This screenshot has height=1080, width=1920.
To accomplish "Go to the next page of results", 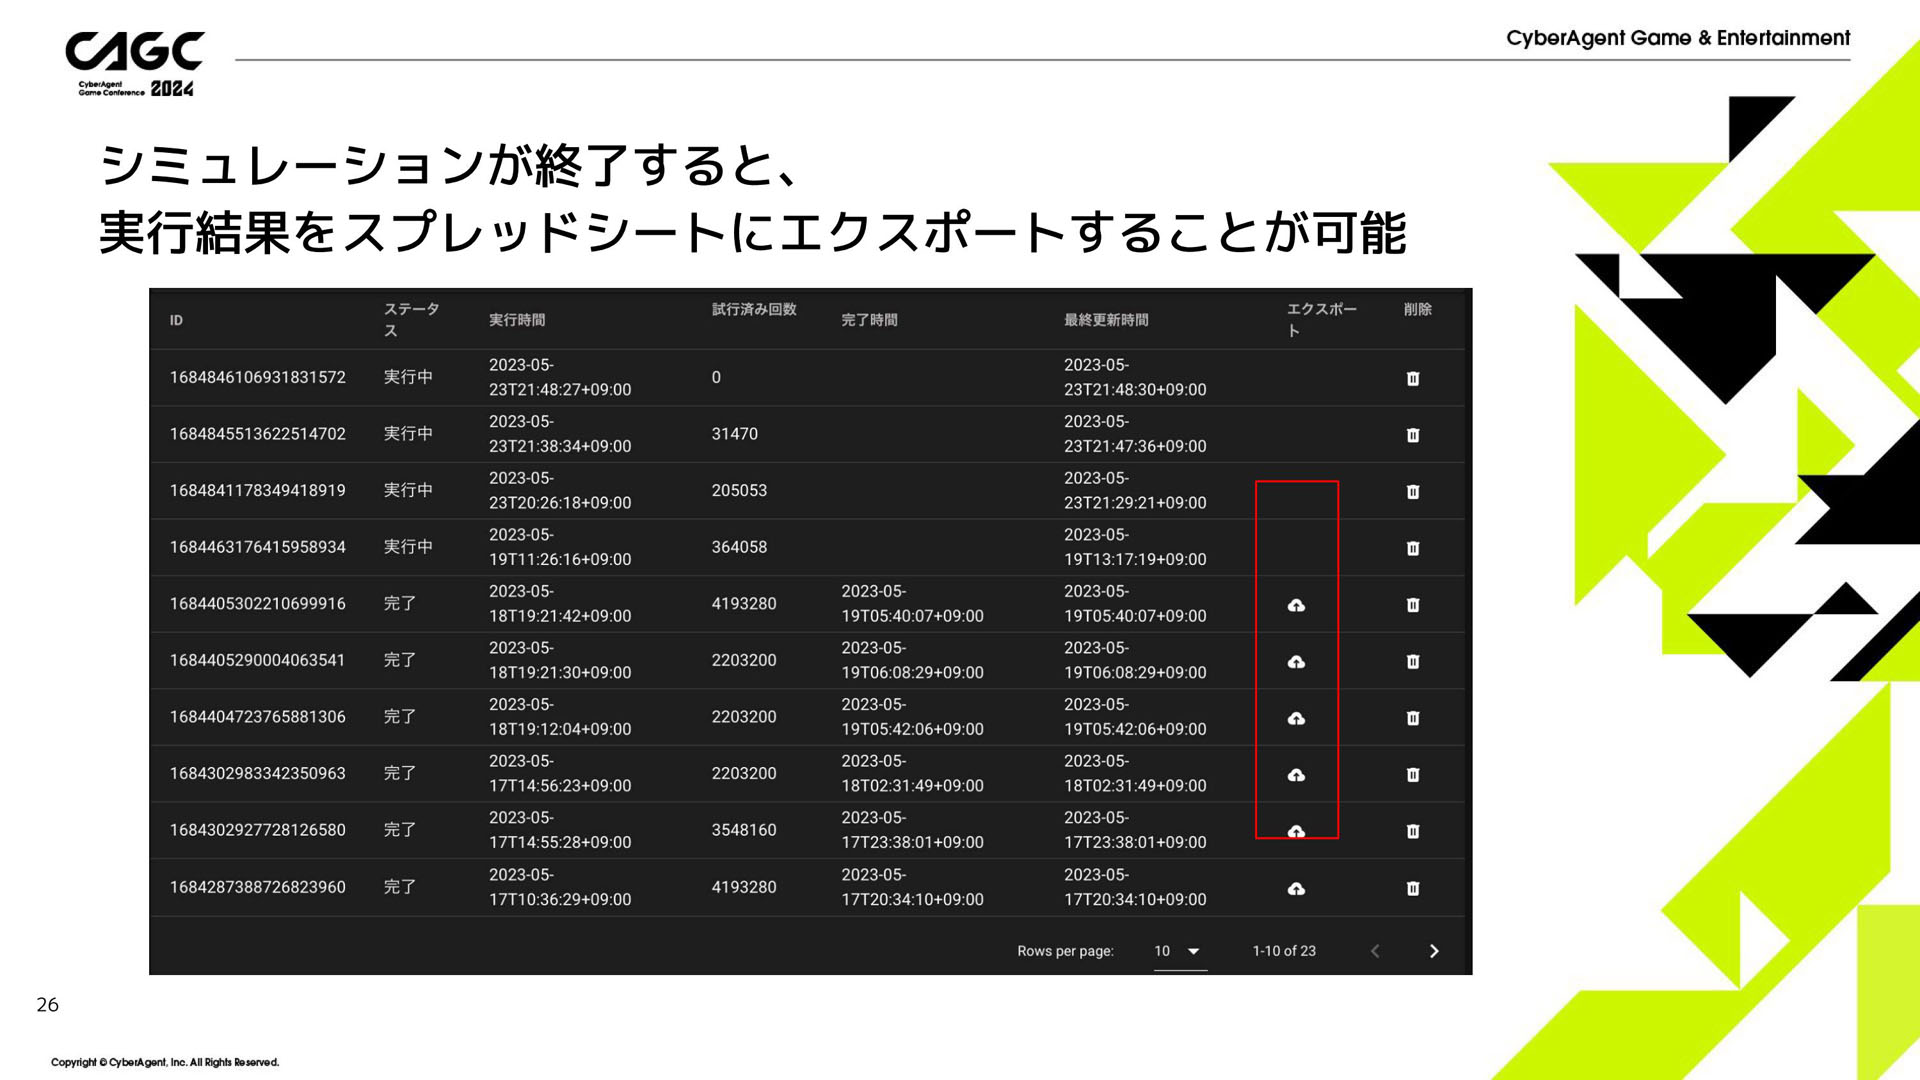I will coord(1434,951).
